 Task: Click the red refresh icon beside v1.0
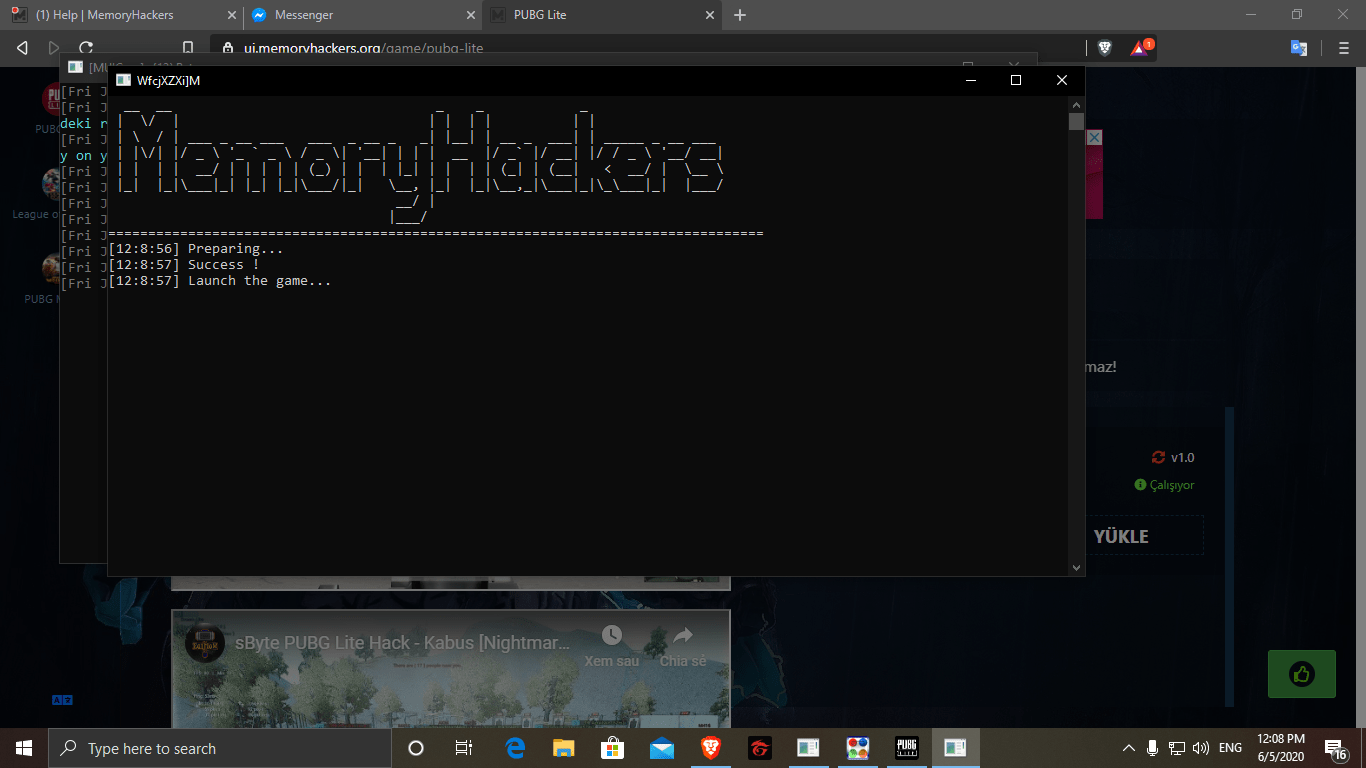click(1159, 457)
